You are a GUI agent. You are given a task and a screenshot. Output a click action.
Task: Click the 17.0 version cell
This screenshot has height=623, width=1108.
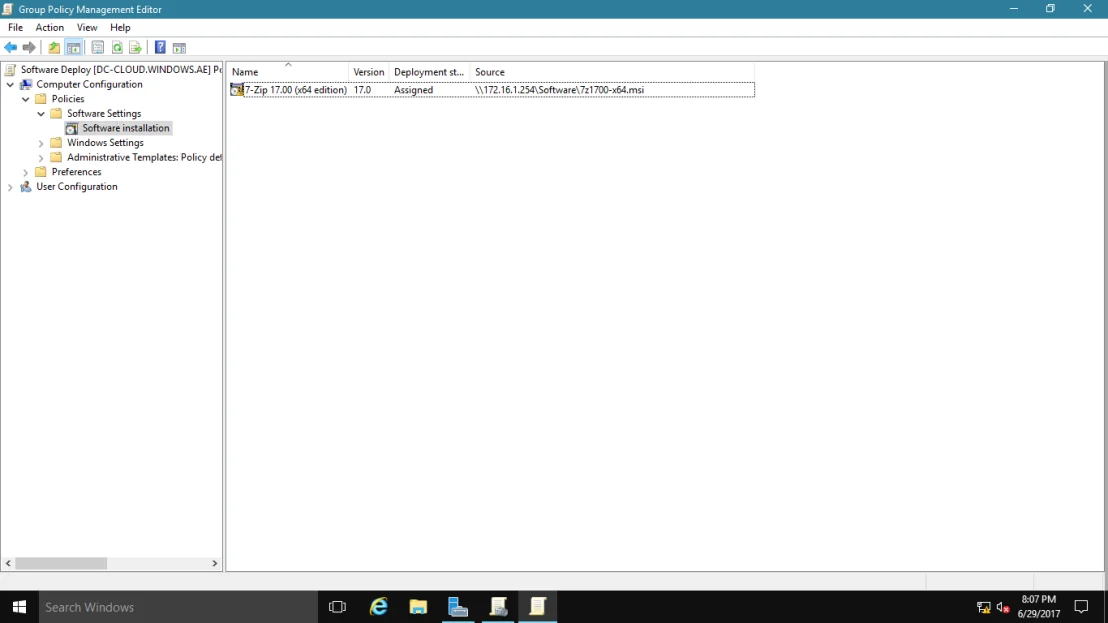[363, 90]
